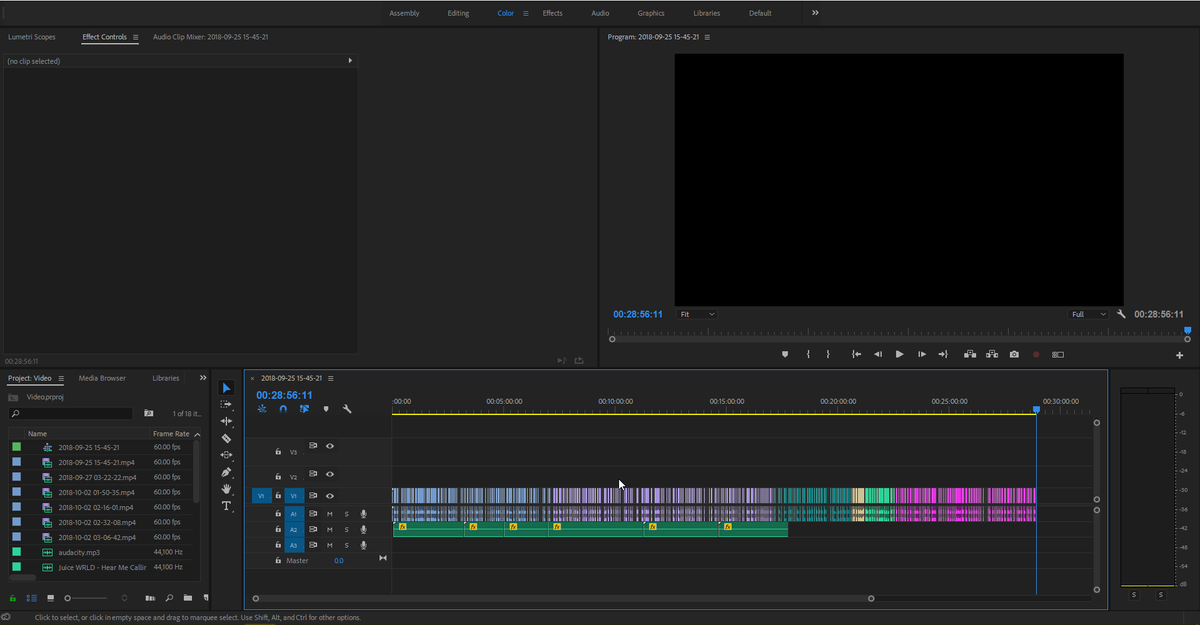The width and height of the screenshot is (1200, 625).
Task: Open the Effect Controls panel menu
Action: click(x=135, y=37)
